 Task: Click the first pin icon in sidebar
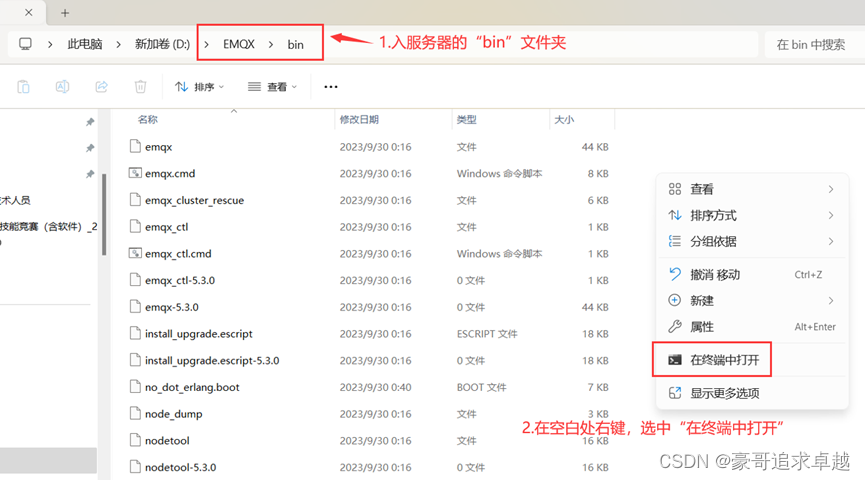pyautogui.click(x=90, y=122)
